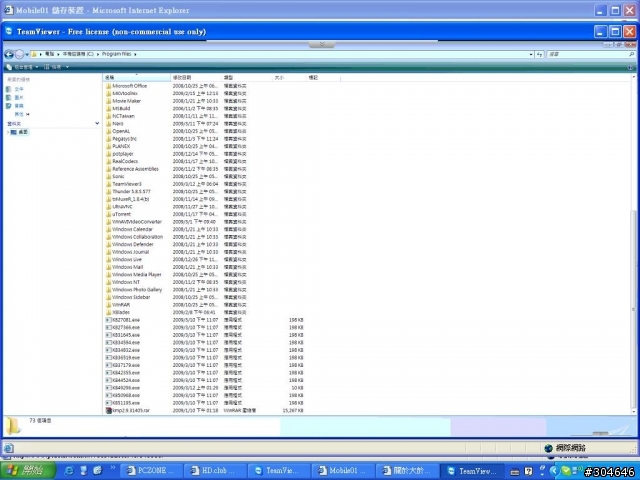
Task: Click the keyboard language bar icon
Action: click(515, 472)
